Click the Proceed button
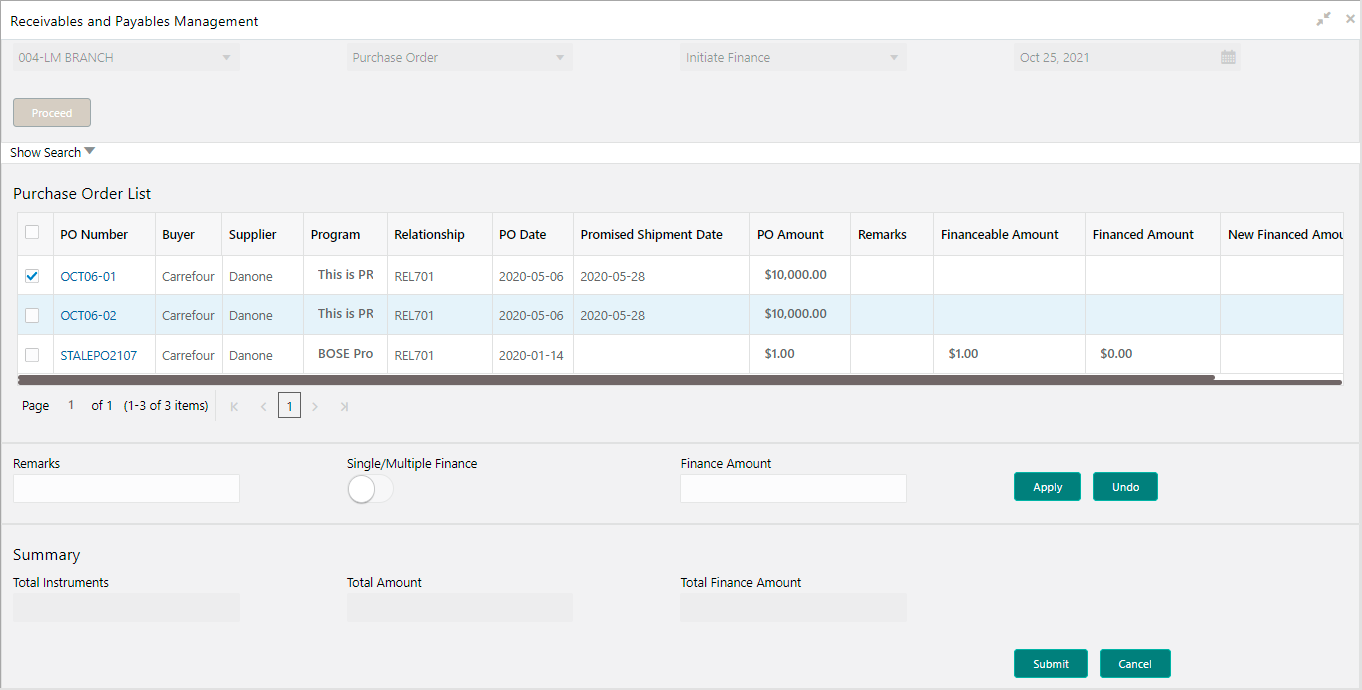 (52, 113)
